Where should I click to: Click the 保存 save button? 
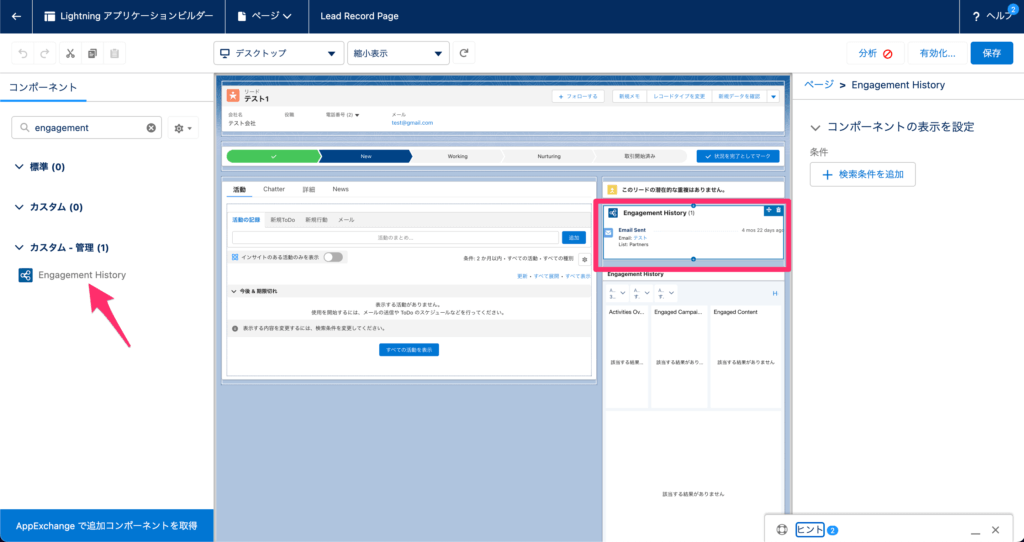[991, 53]
